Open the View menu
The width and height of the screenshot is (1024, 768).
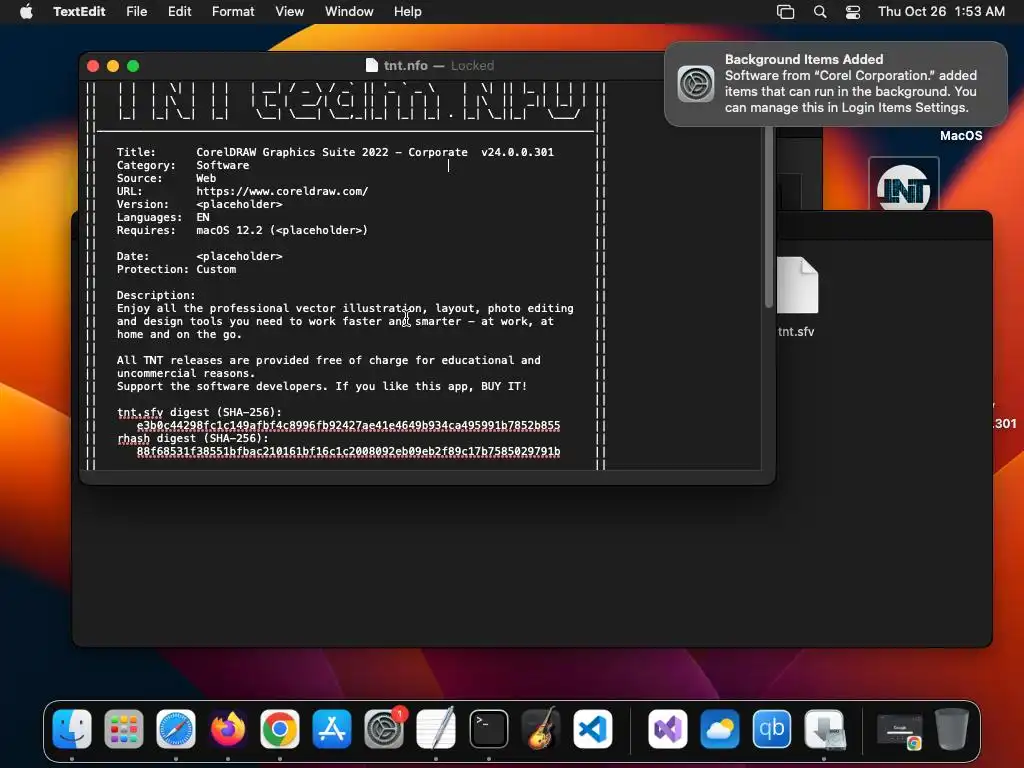click(x=289, y=11)
